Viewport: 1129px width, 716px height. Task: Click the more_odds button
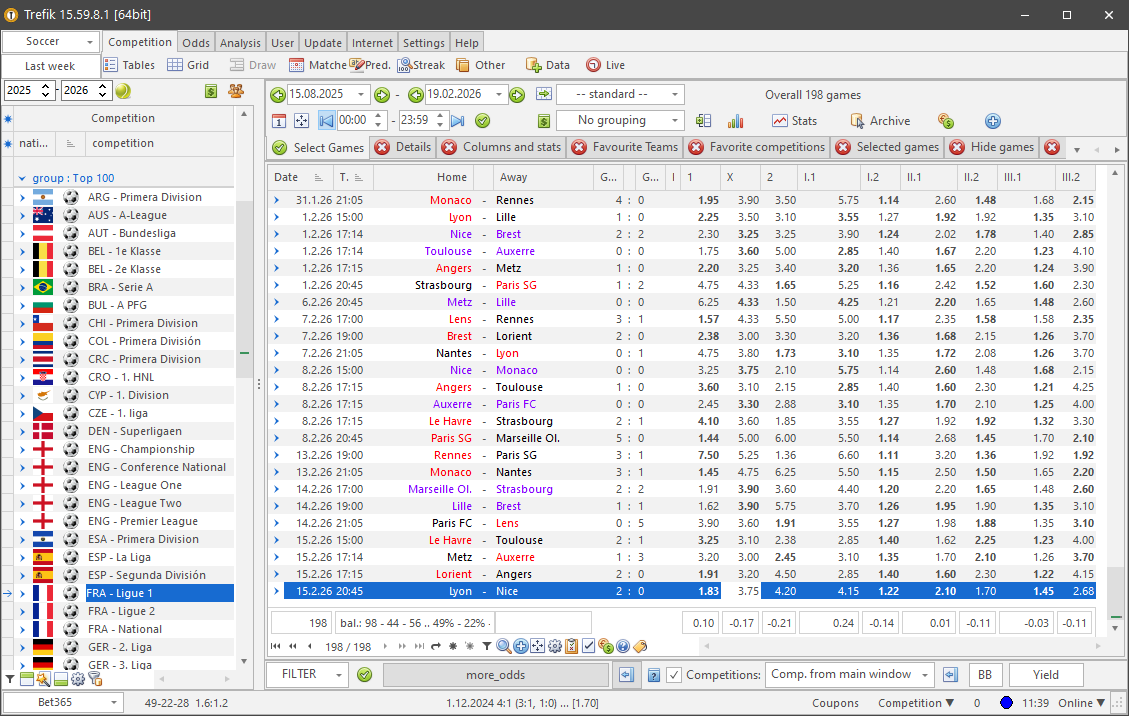click(x=495, y=675)
